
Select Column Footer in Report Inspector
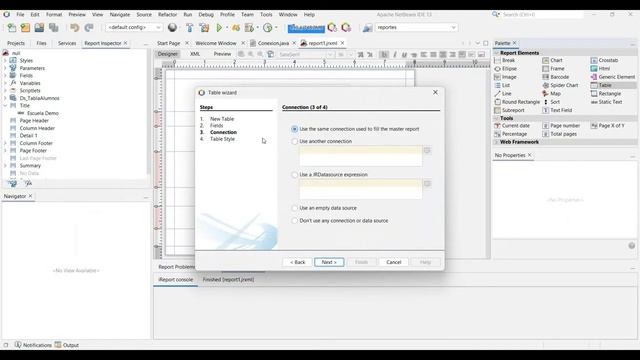pos(36,143)
